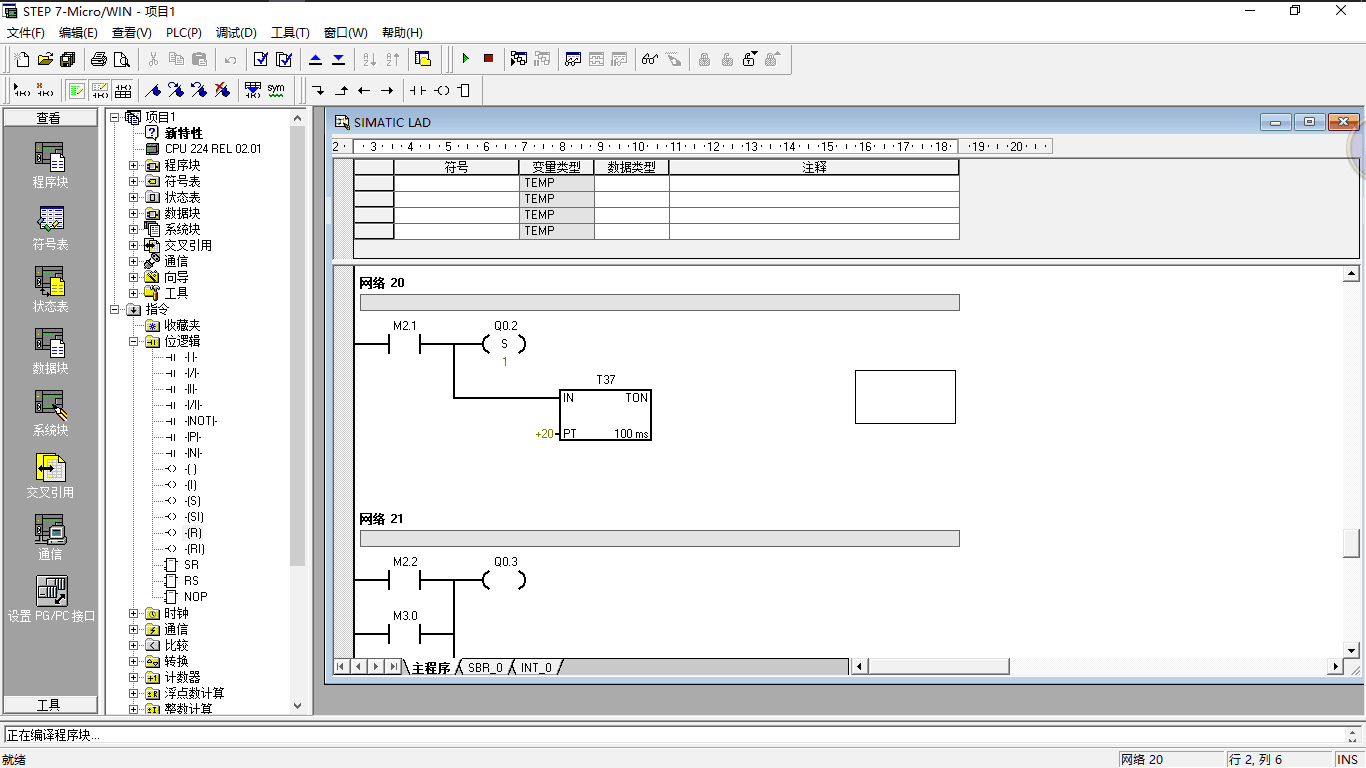Collapse the 位逻辑 instruction folder

pos(134,341)
